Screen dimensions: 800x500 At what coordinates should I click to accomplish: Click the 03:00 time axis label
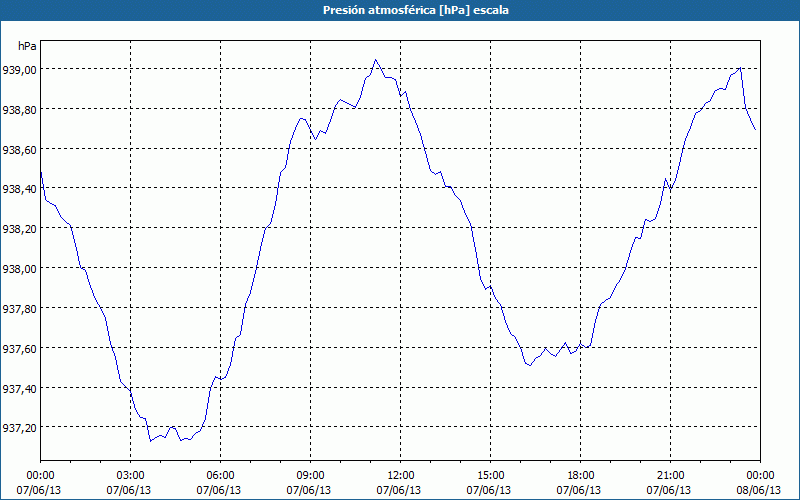[130, 476]
